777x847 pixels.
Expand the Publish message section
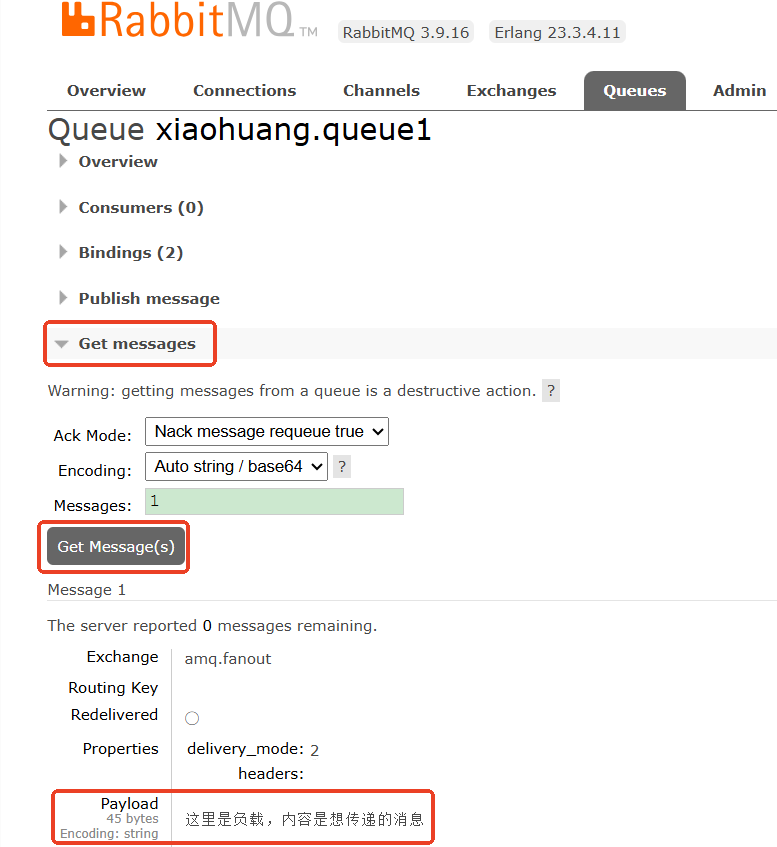(149, 299)
